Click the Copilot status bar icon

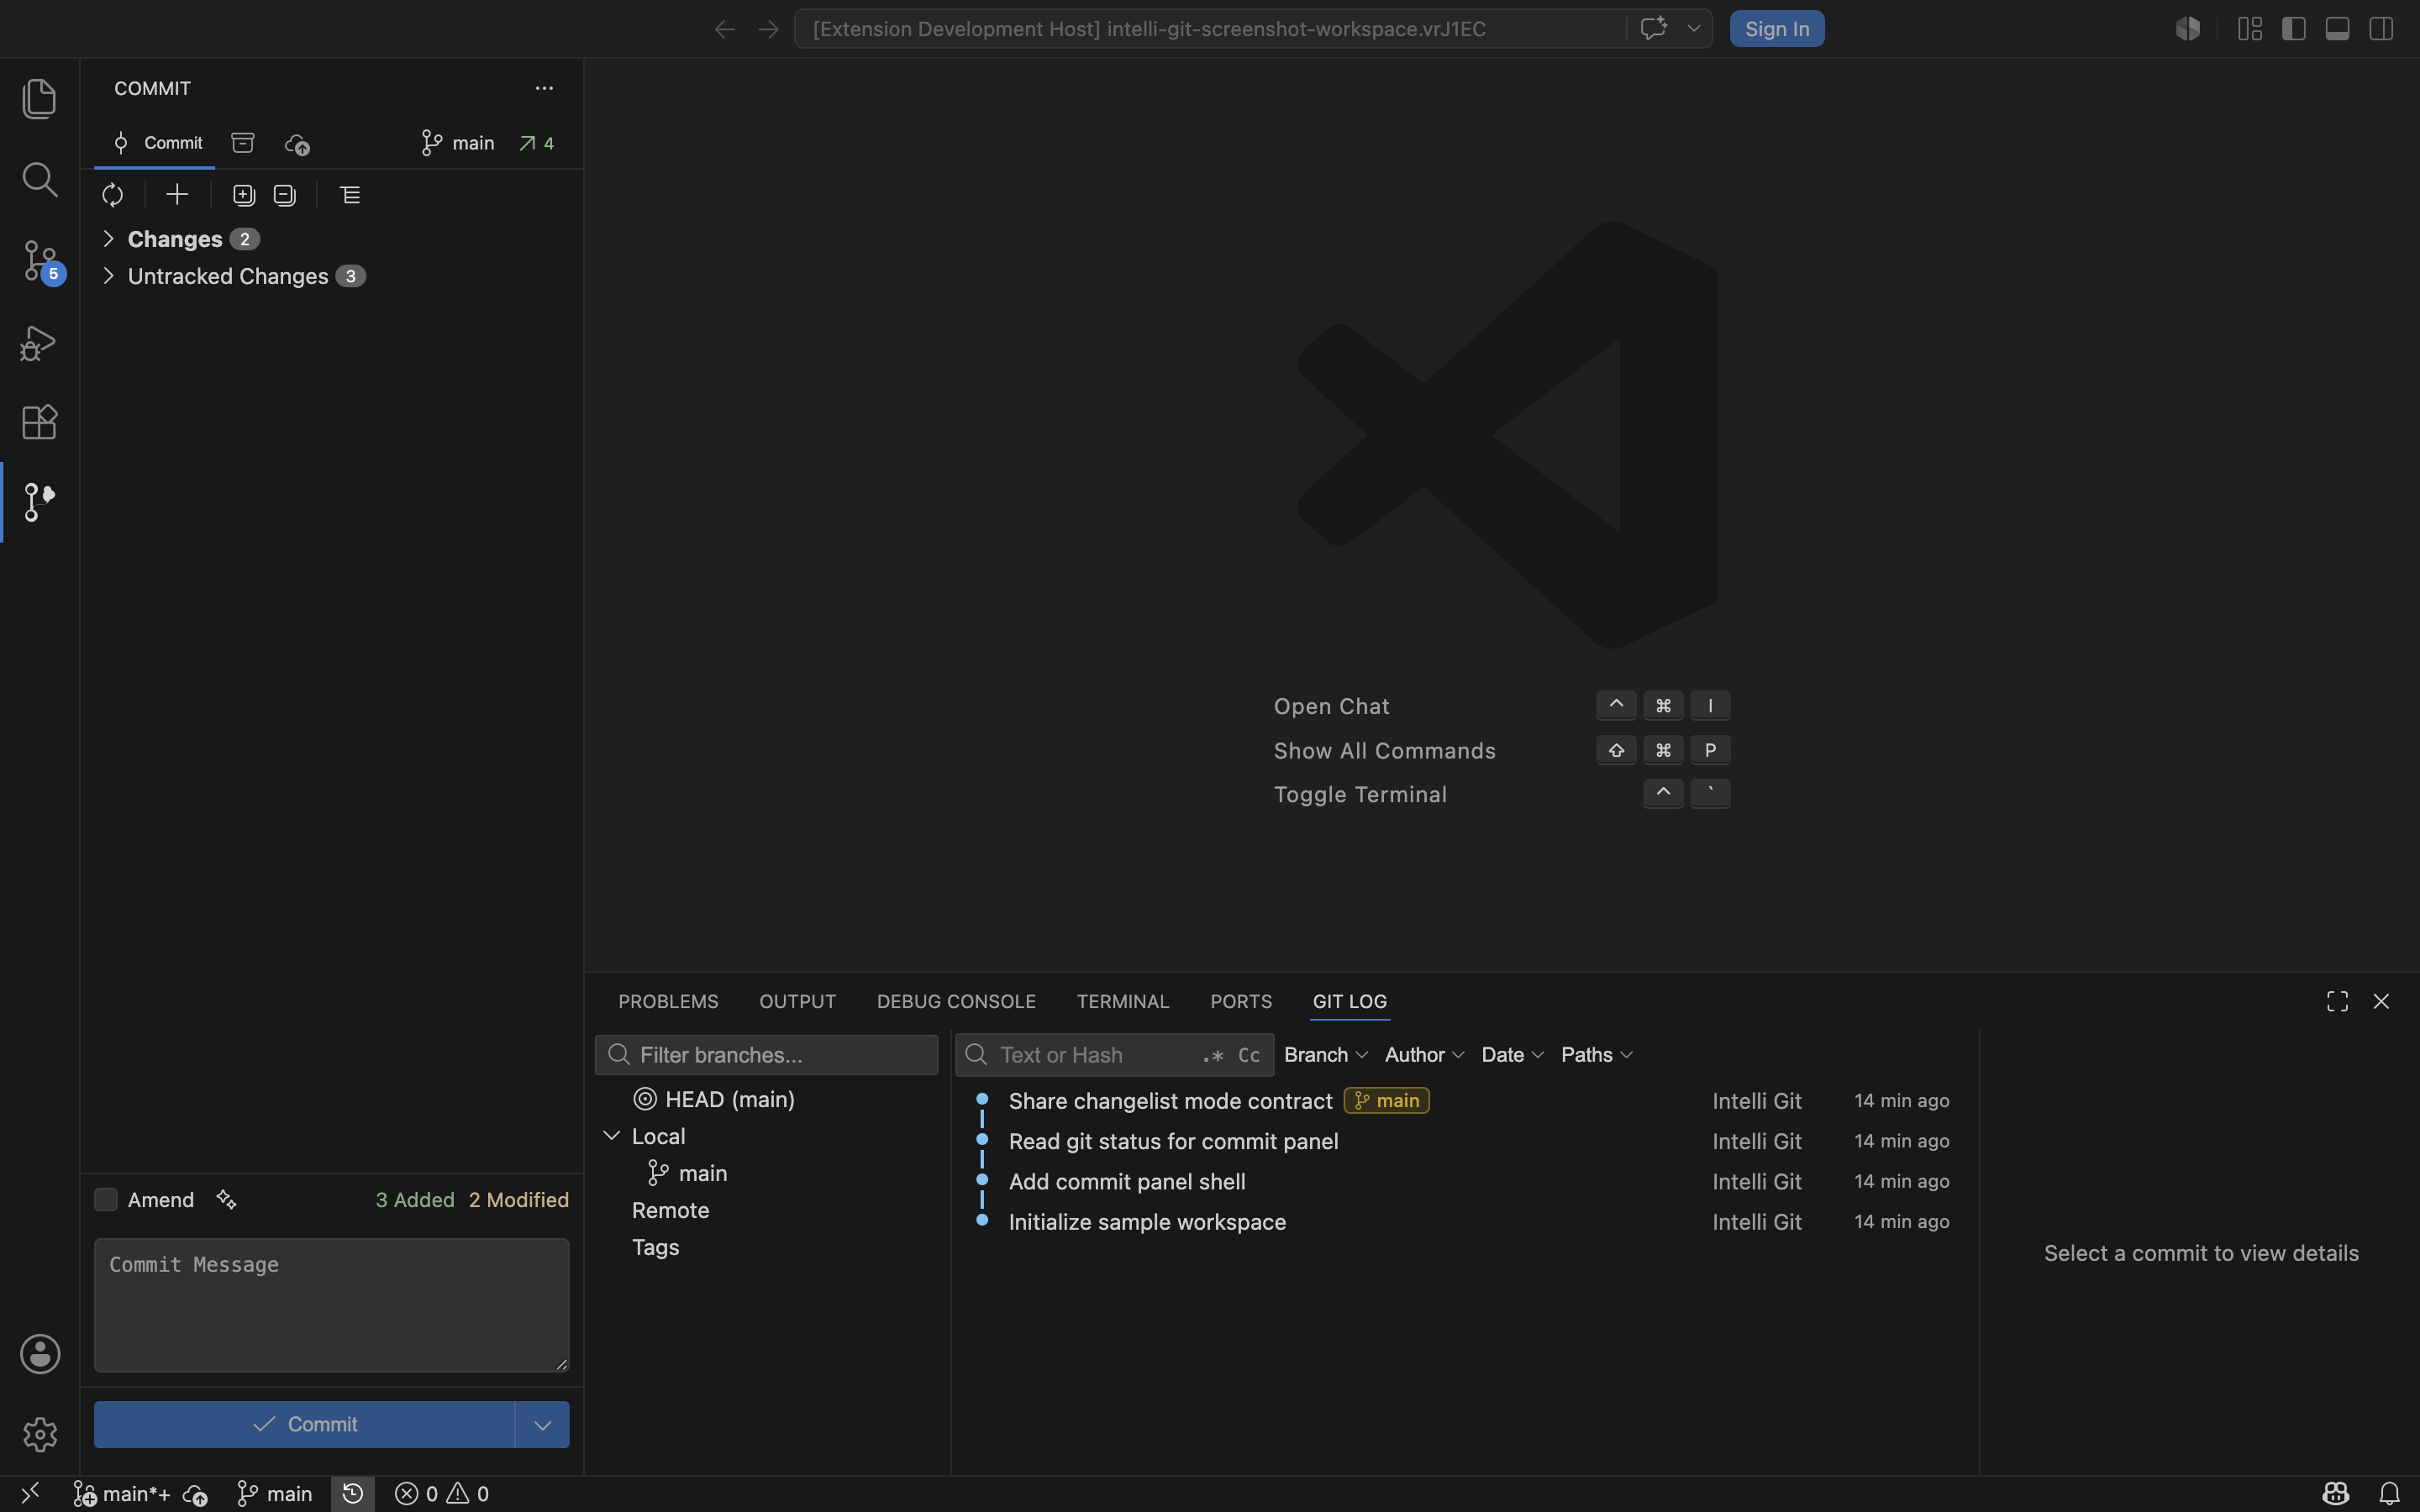tap(2336, 1493)
